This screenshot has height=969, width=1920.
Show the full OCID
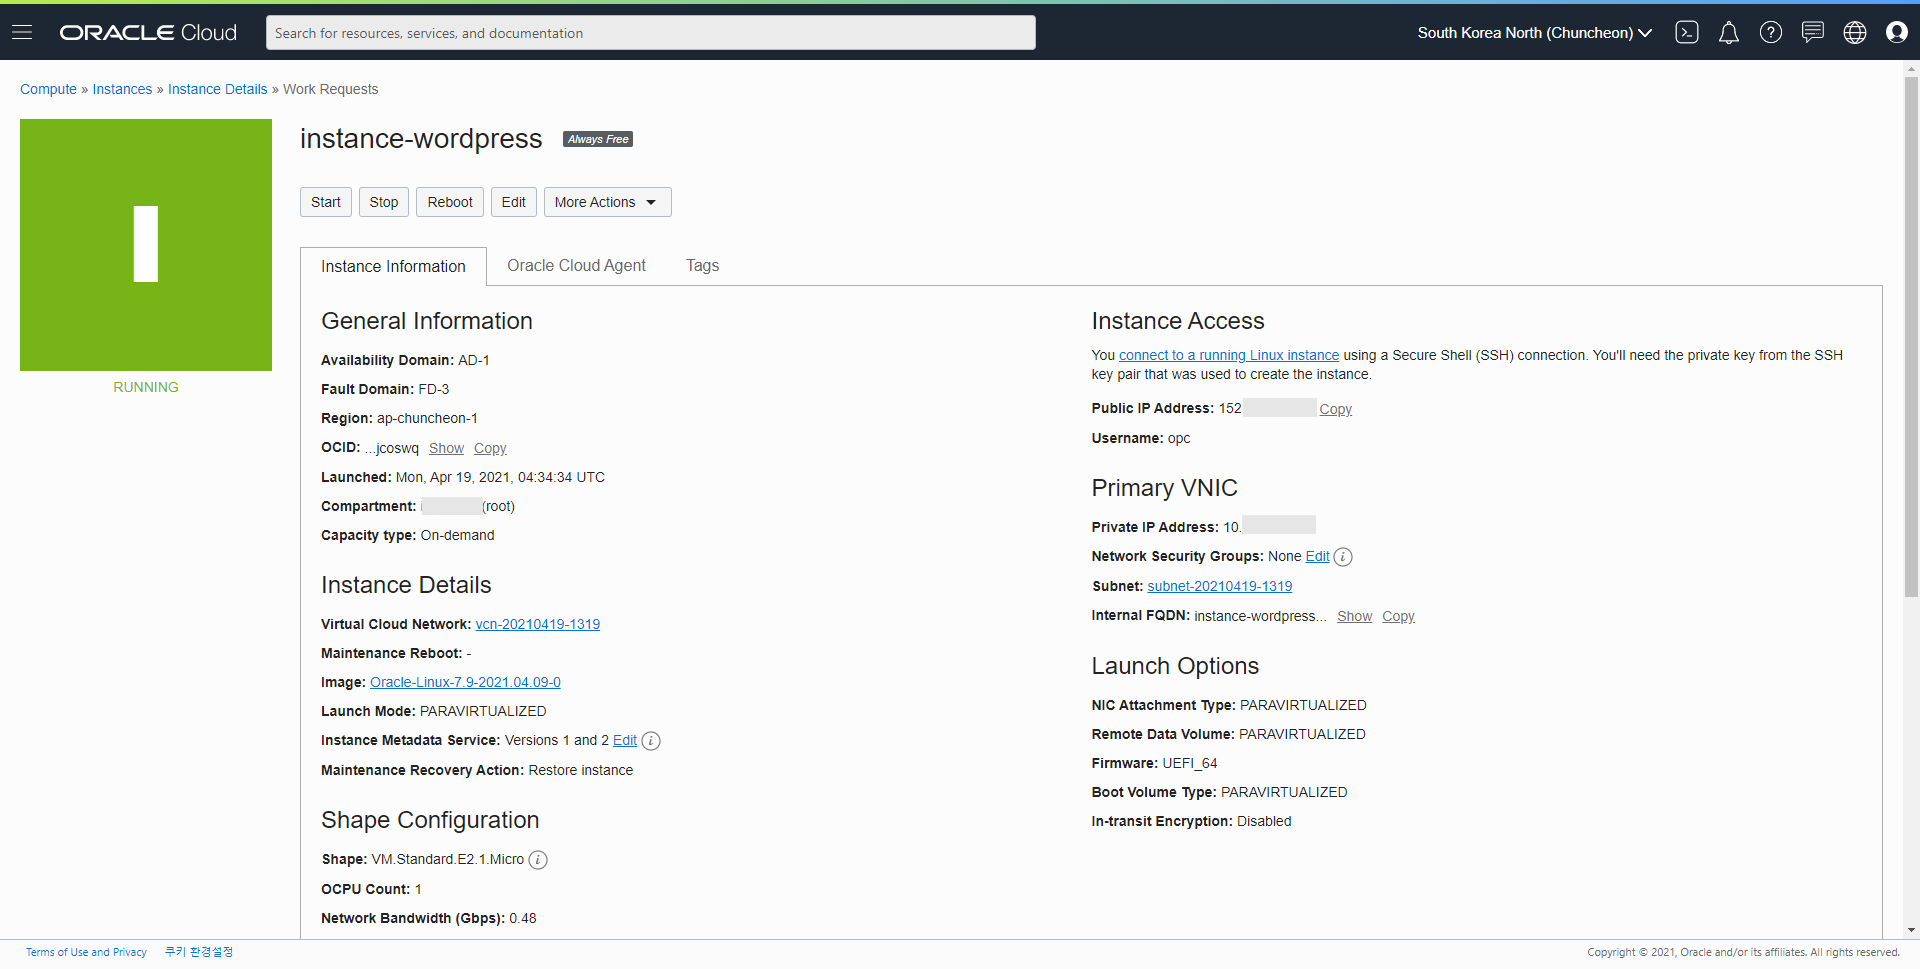446,448
